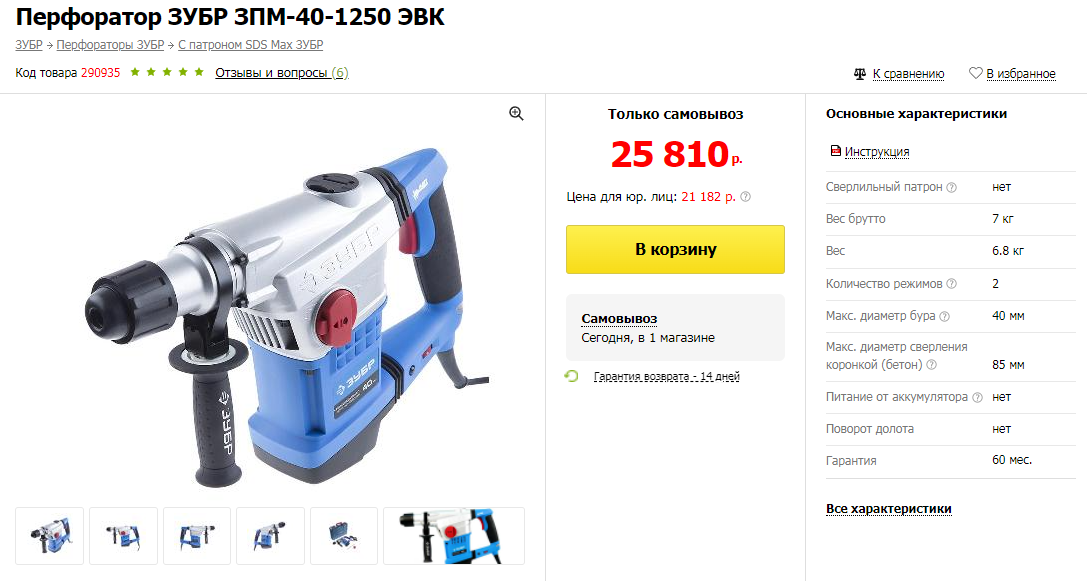Click the Самовывоз pickup link

tap(619, 319)
